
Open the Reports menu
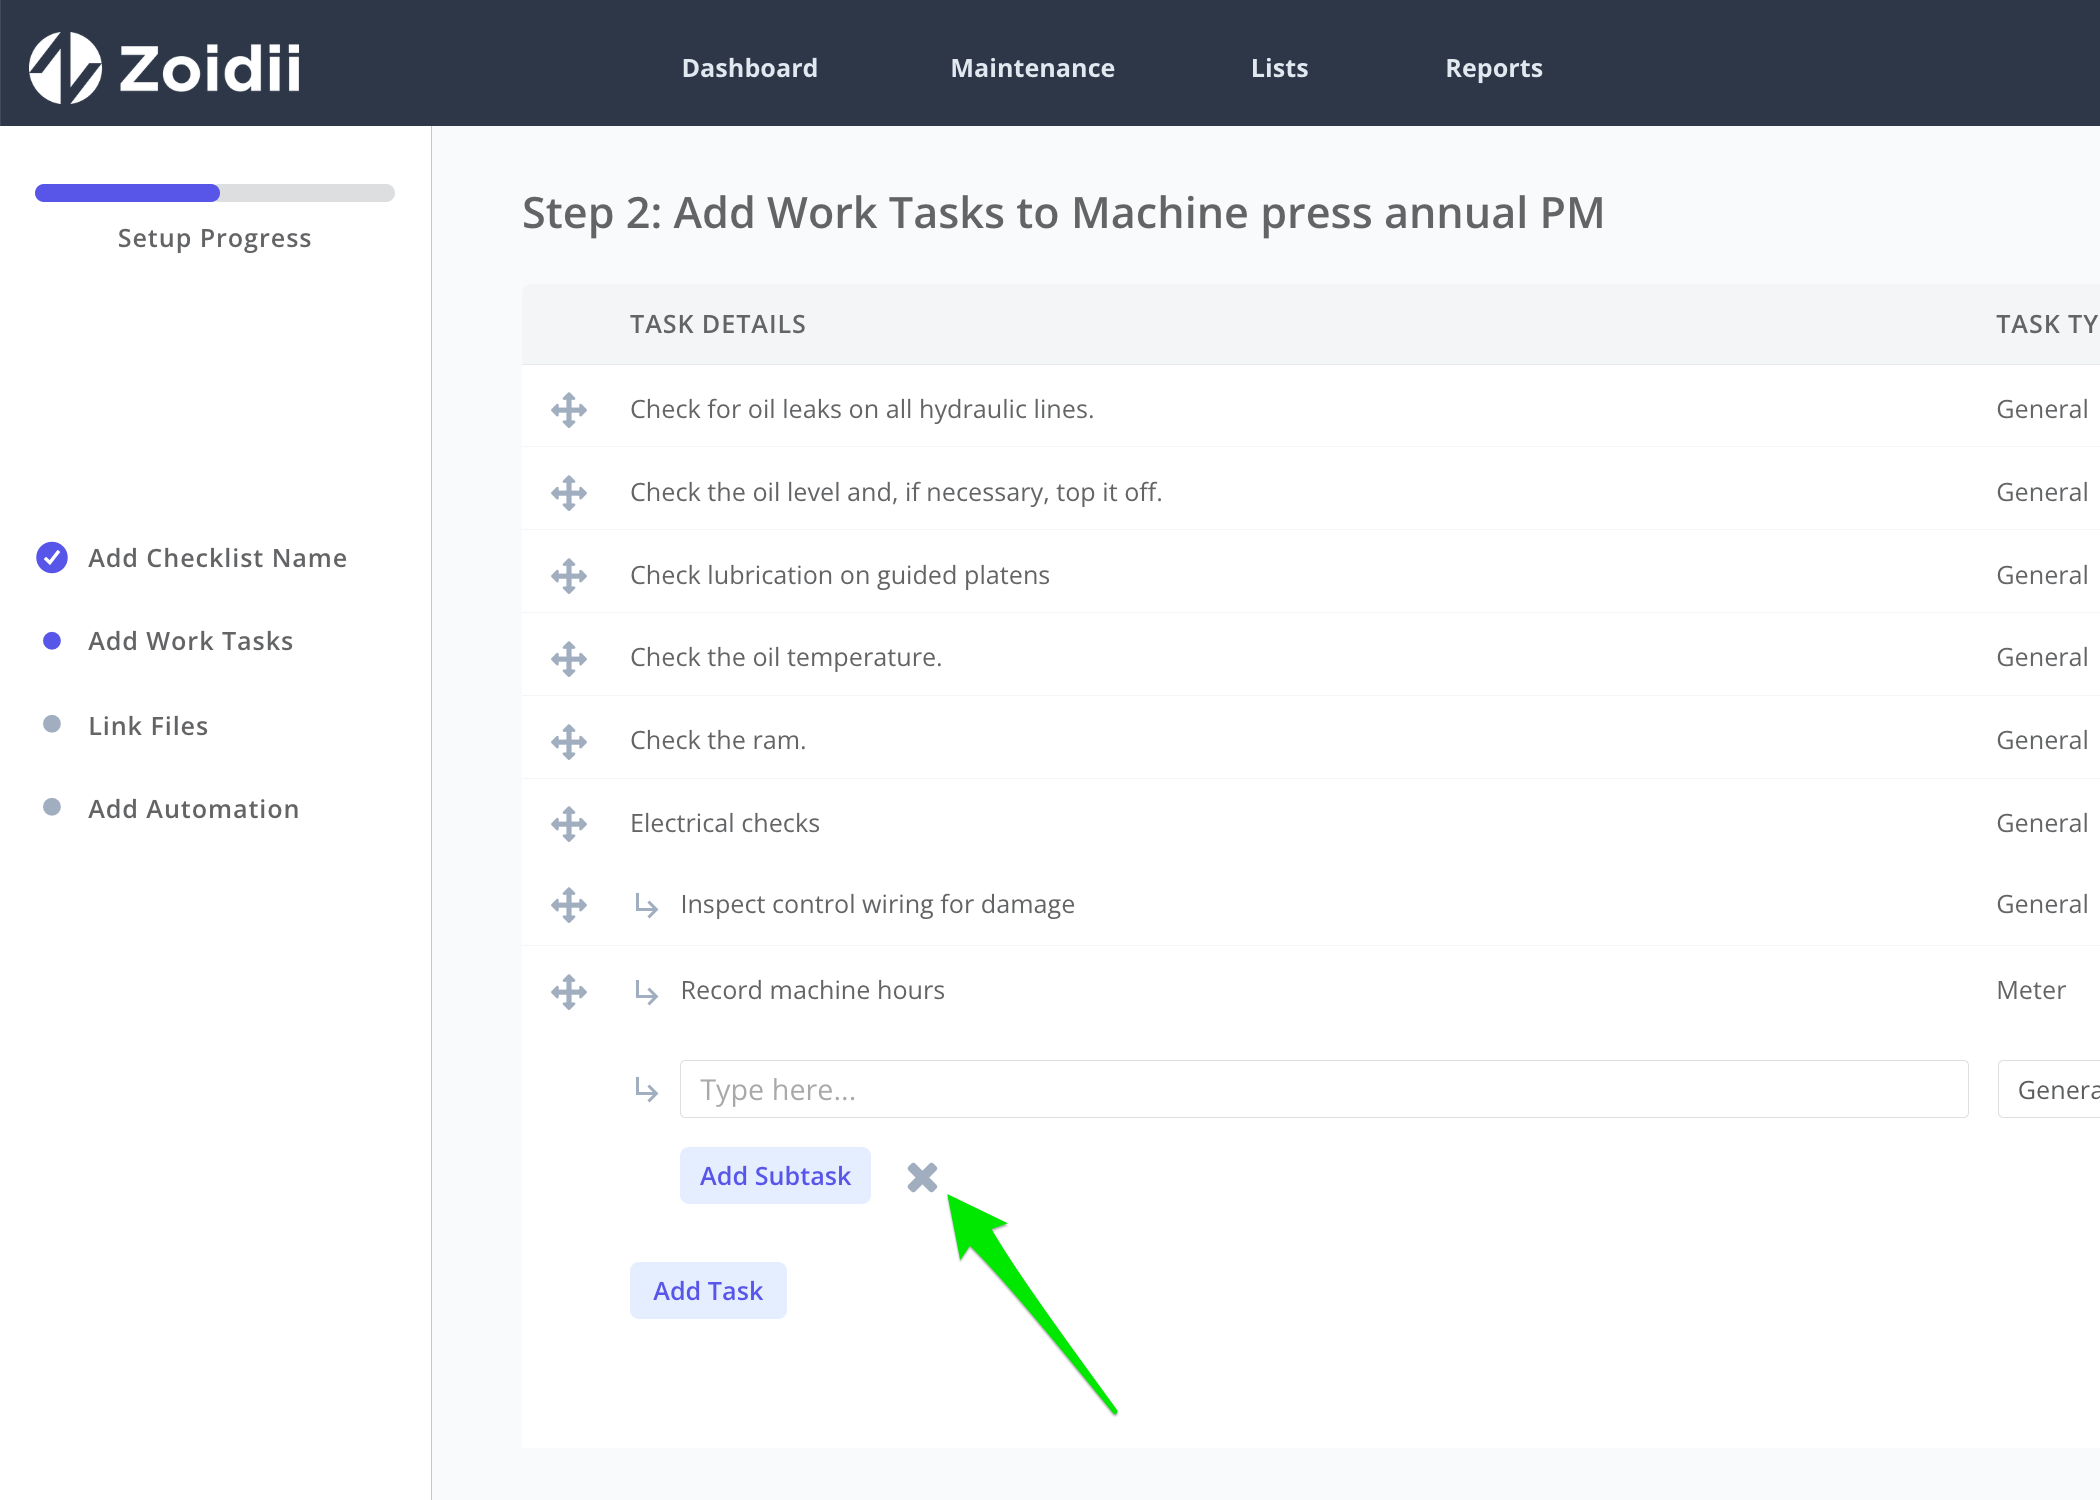pyautogui.click(x=1493, y=68)
